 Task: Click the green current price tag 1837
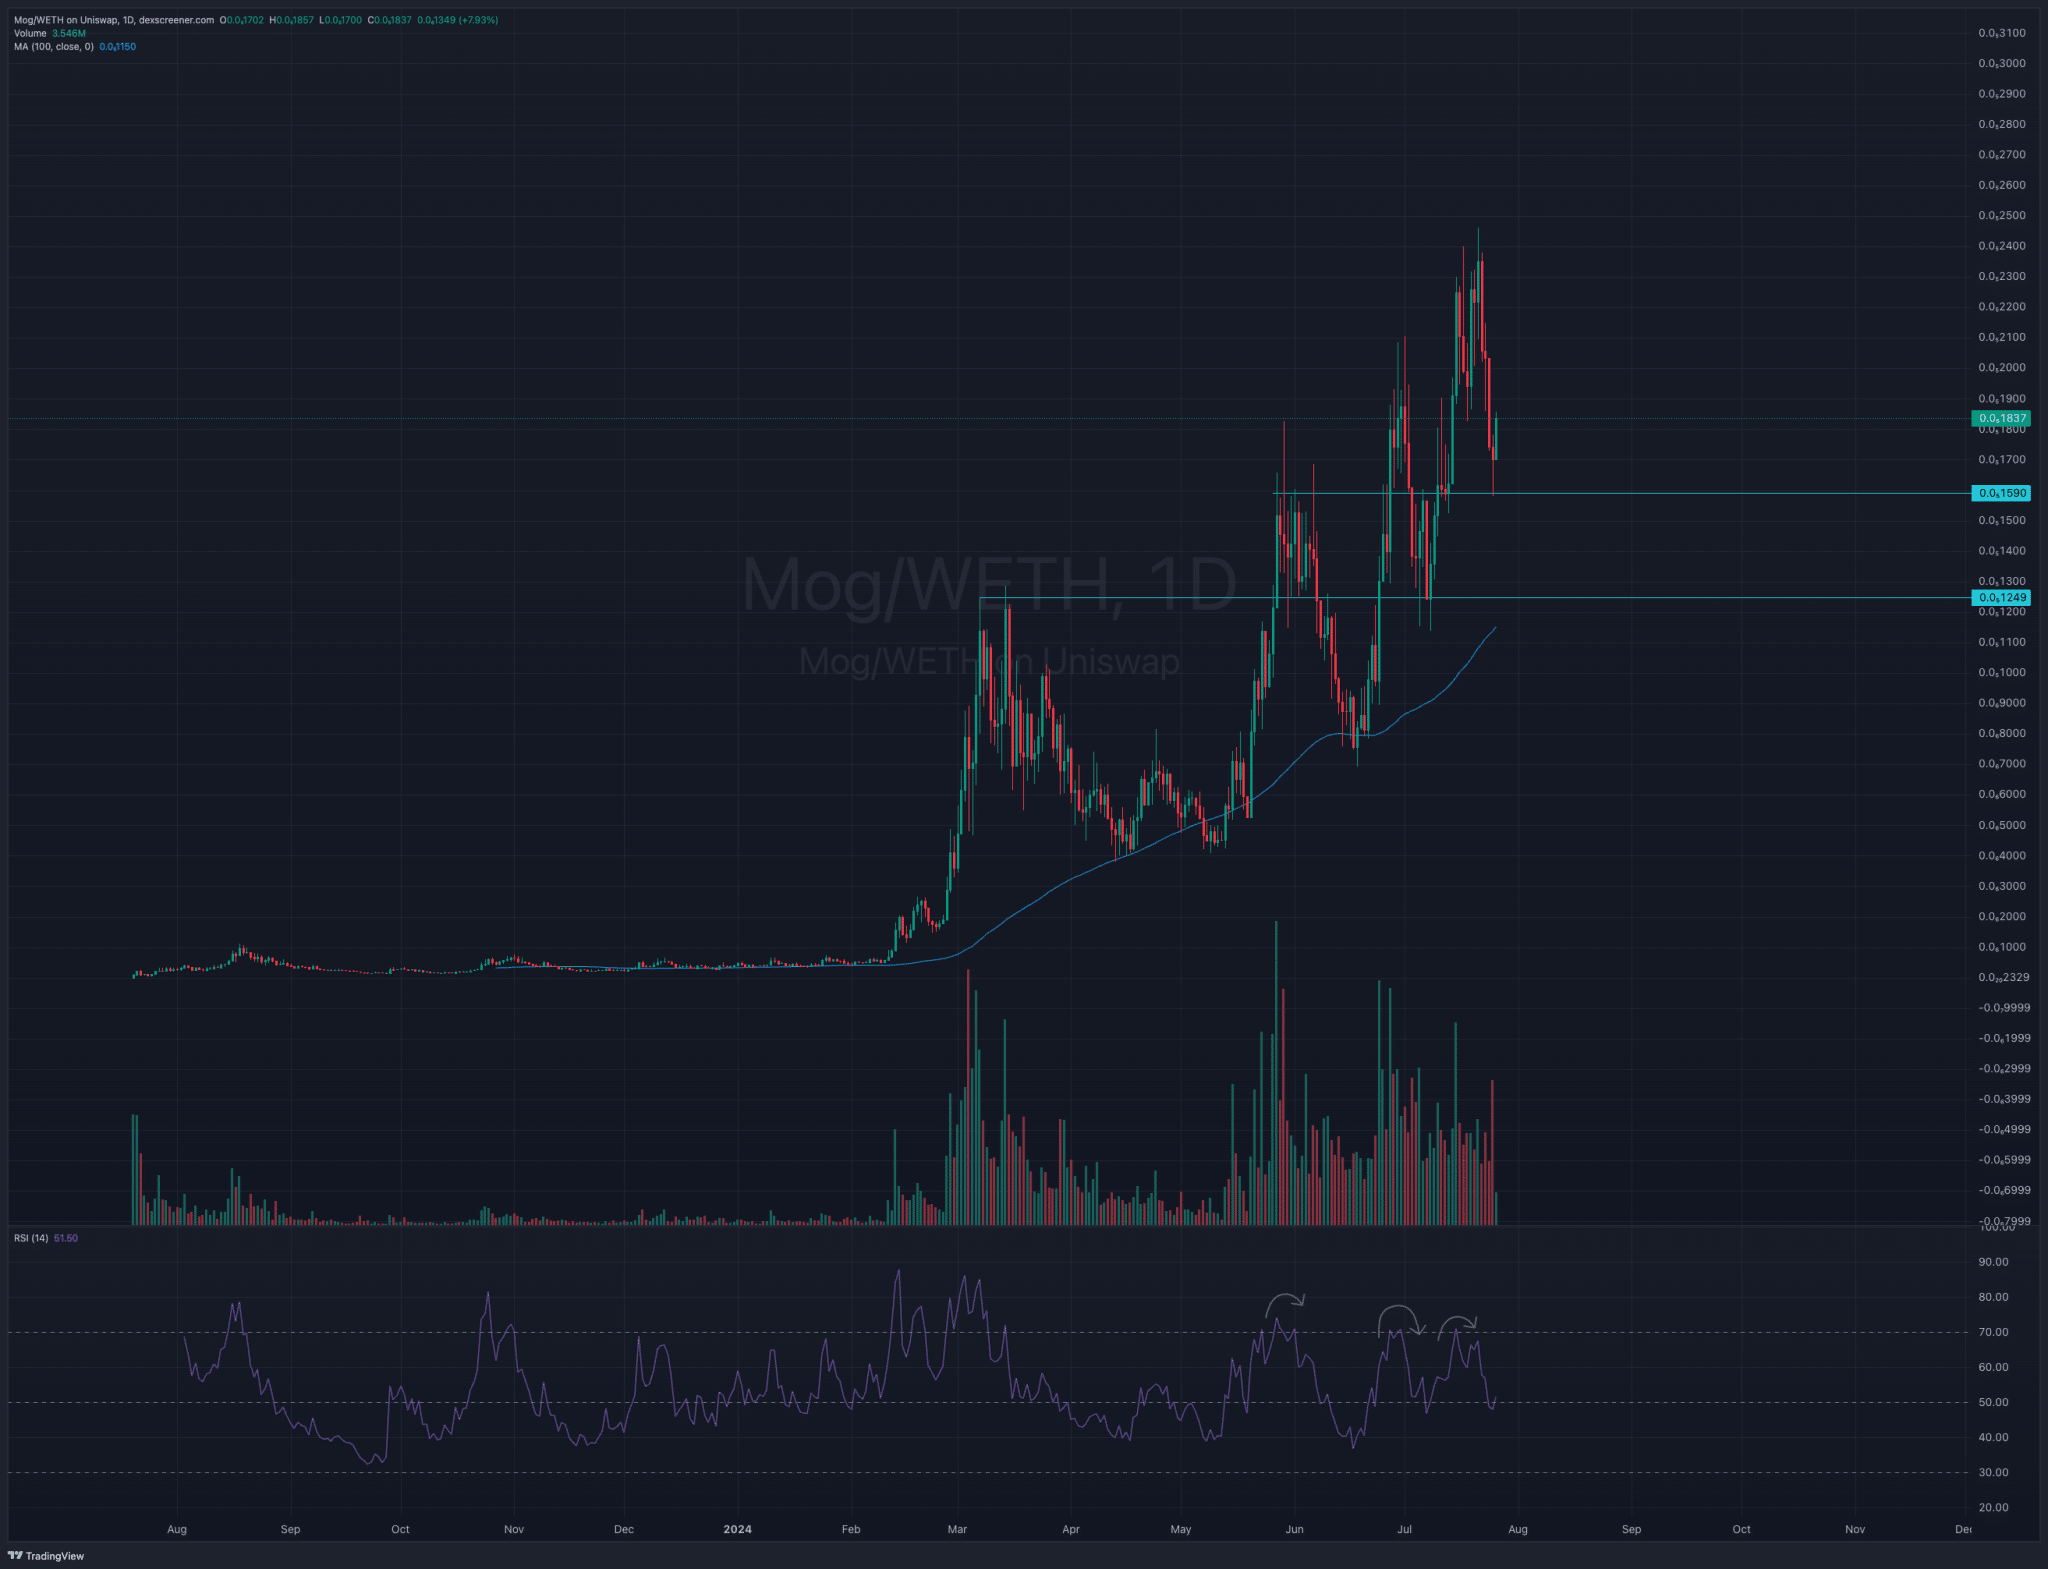tap(2002, 418)
